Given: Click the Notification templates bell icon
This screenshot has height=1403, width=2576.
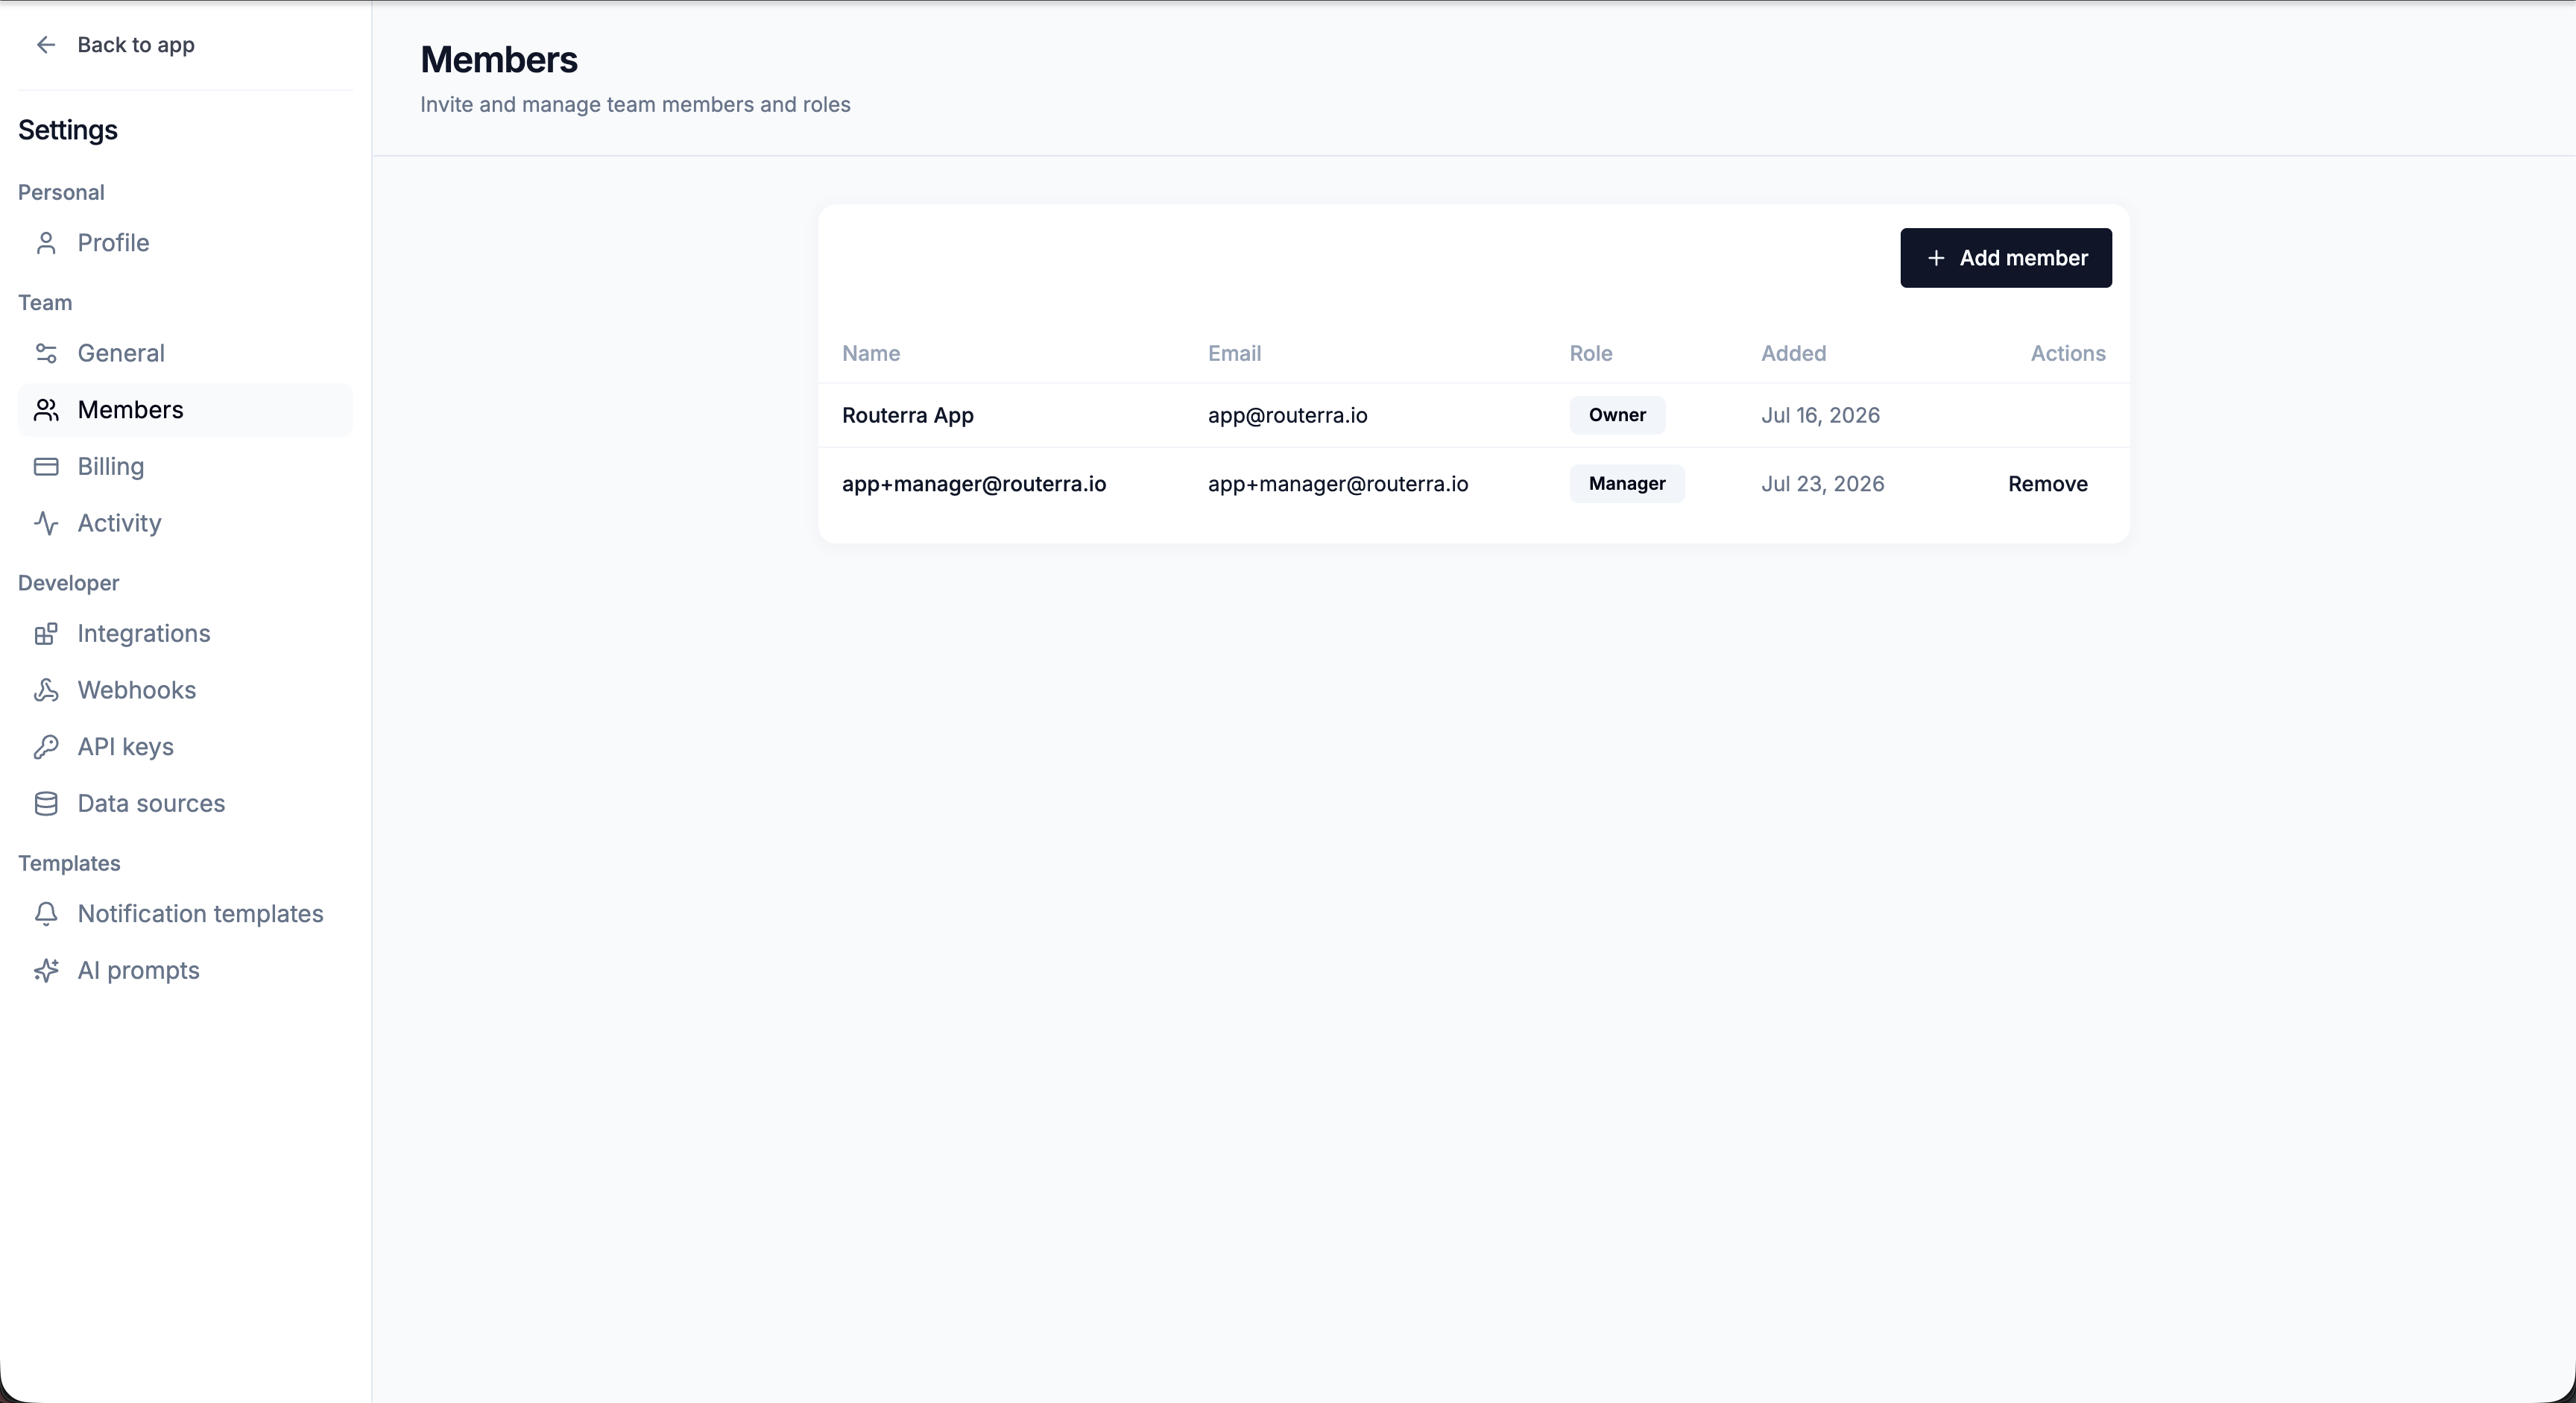Looking at the screenshot, I should coord(46,914).
